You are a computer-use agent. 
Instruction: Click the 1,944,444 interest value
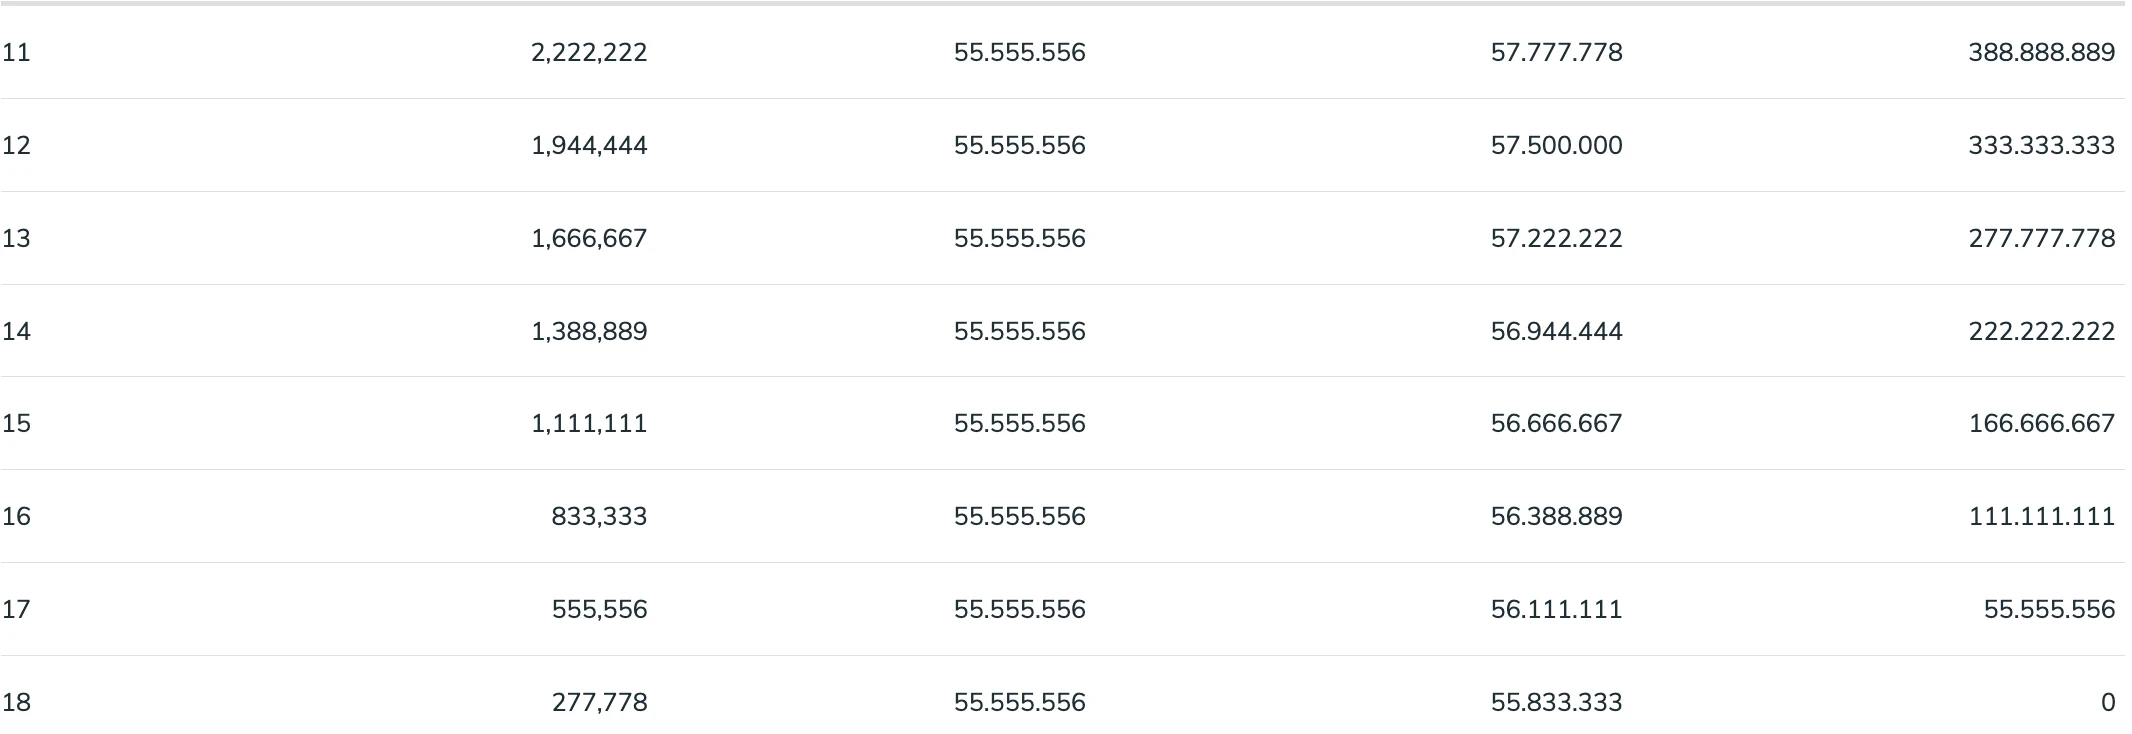(589, 145)
